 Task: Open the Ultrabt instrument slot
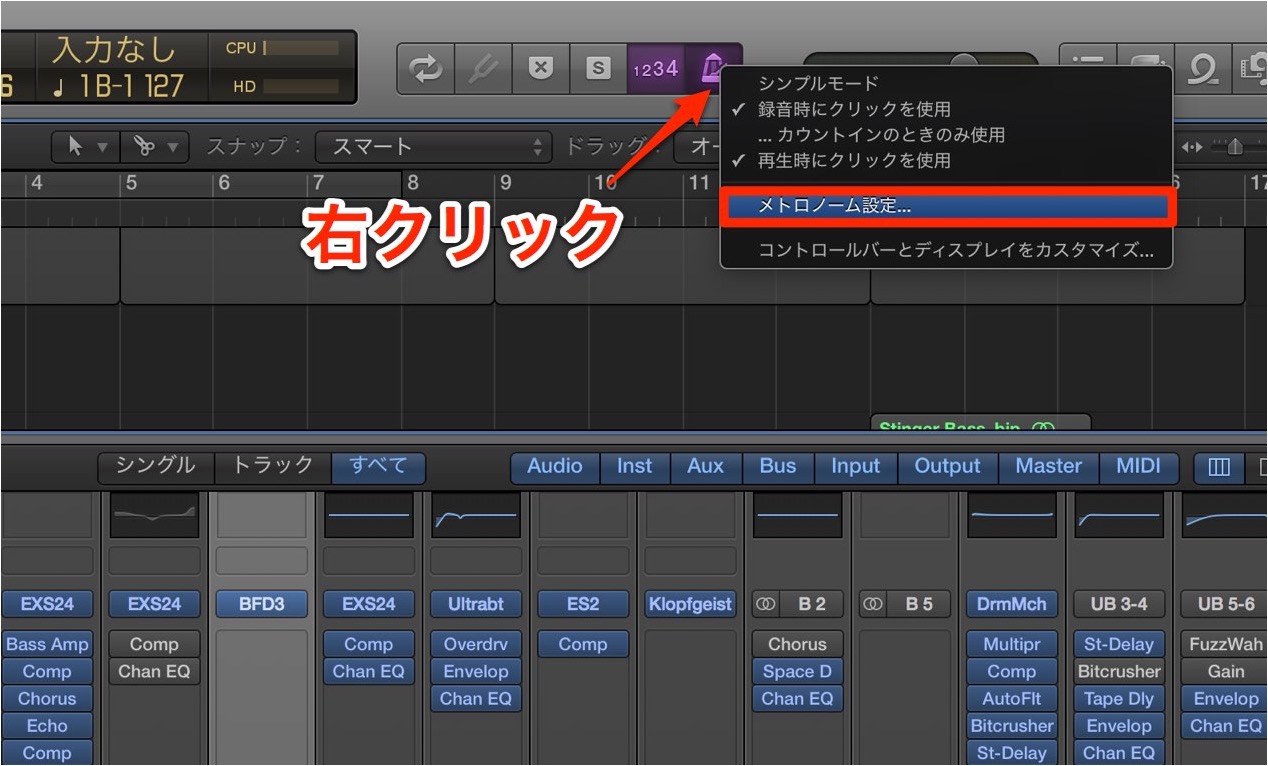coord(476,604)
